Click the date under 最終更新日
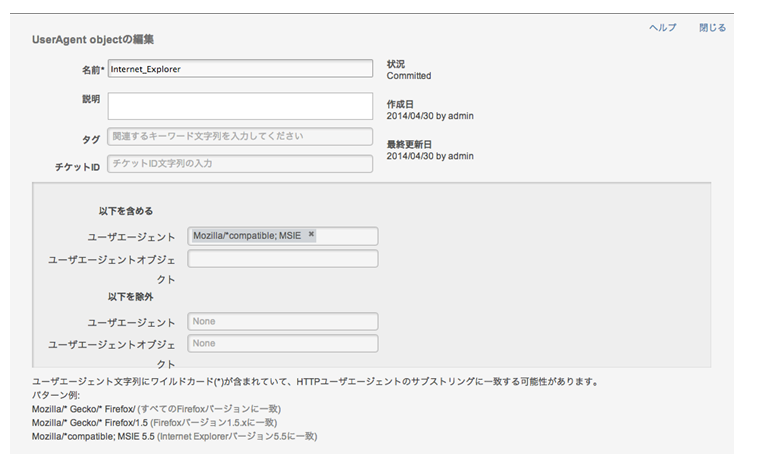This screenshot has width=757, height=462. point(430,156)
